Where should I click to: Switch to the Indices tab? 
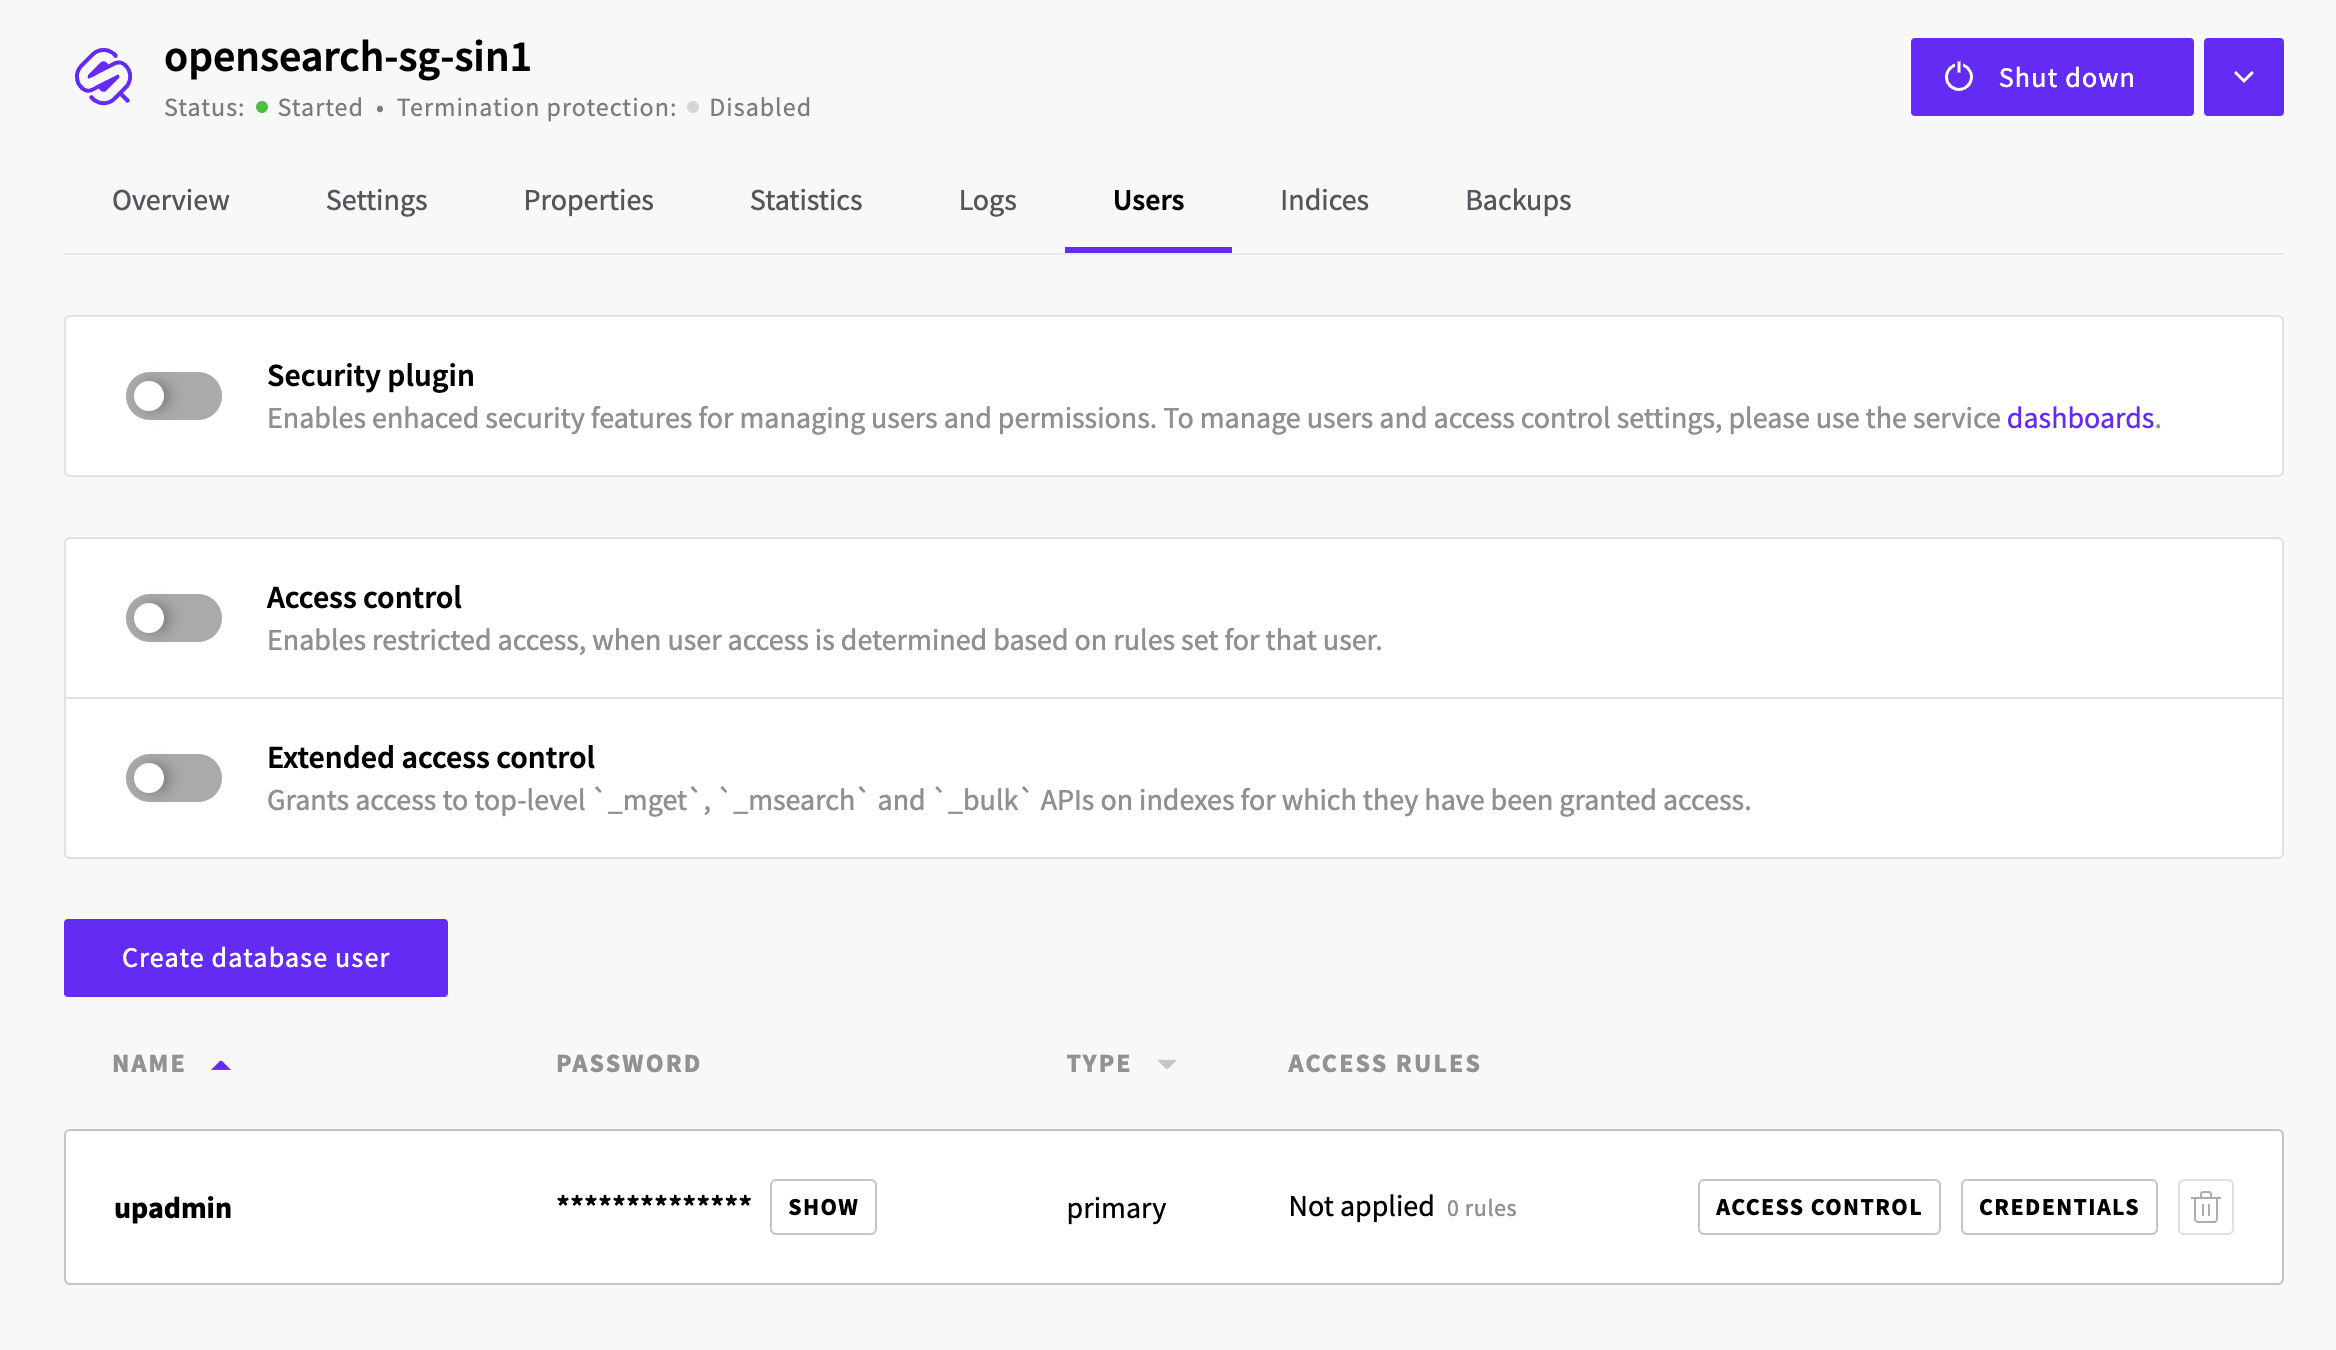click(1324, 200)
